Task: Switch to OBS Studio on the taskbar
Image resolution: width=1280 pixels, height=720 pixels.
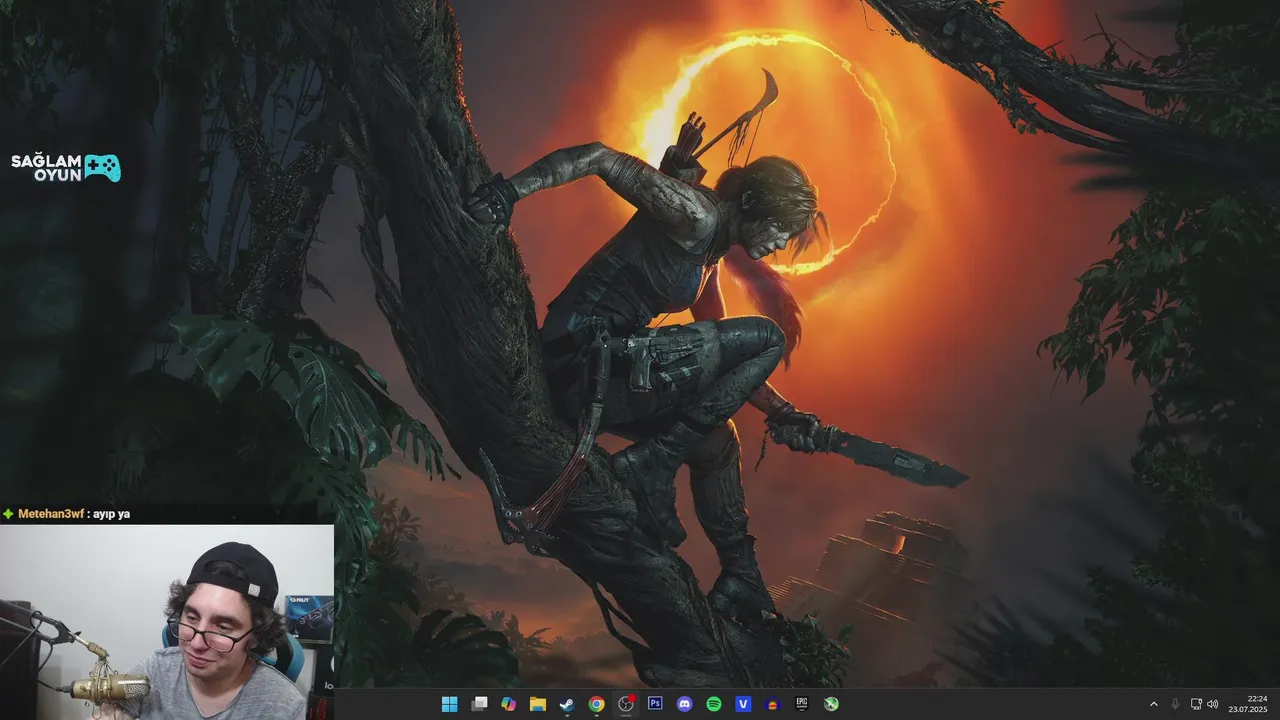Action: tap(626, 704)
